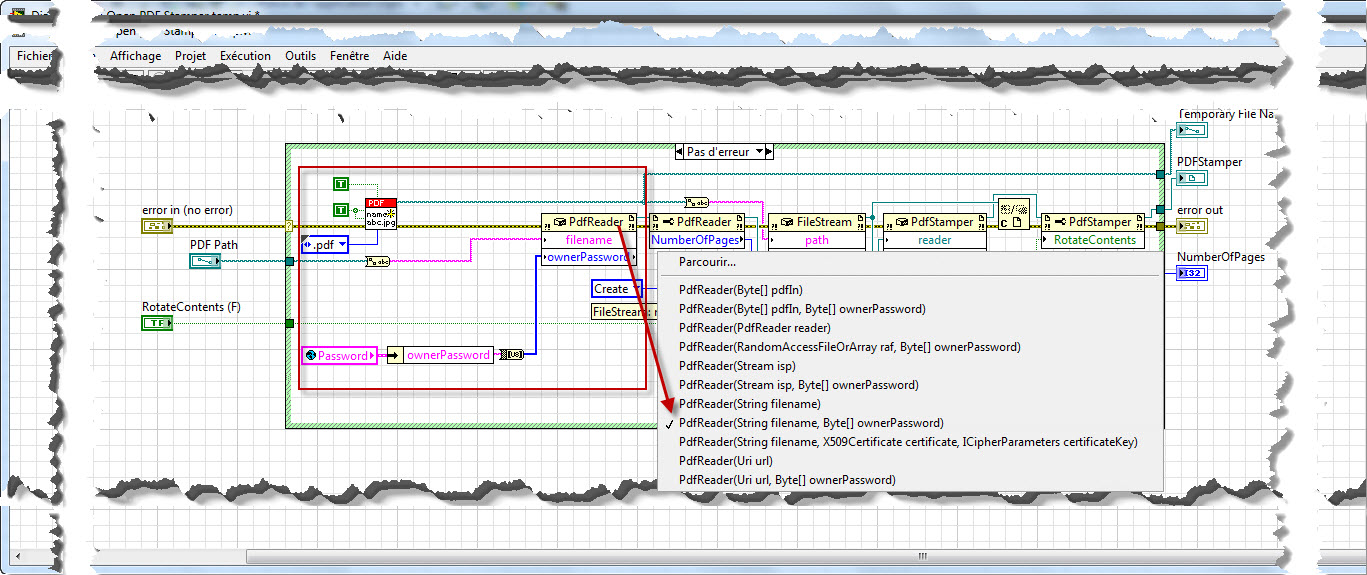Toggle the RotateContents (F) boolean terminal

click(157, 323)
